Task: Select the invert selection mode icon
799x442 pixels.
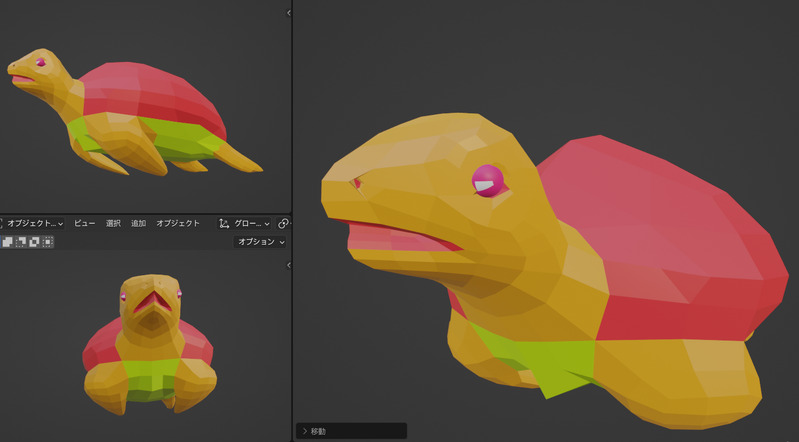Action: 34,242
